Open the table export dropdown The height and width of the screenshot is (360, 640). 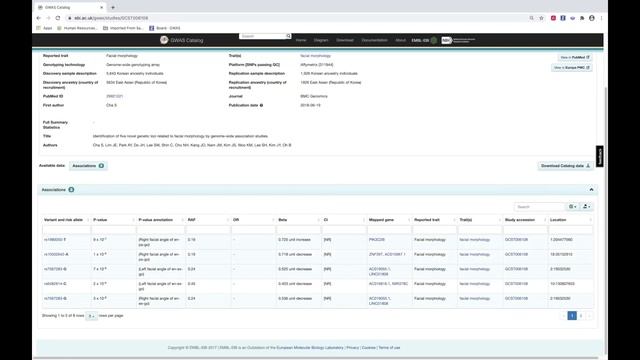pyautogui.click(x=586, y=207)
